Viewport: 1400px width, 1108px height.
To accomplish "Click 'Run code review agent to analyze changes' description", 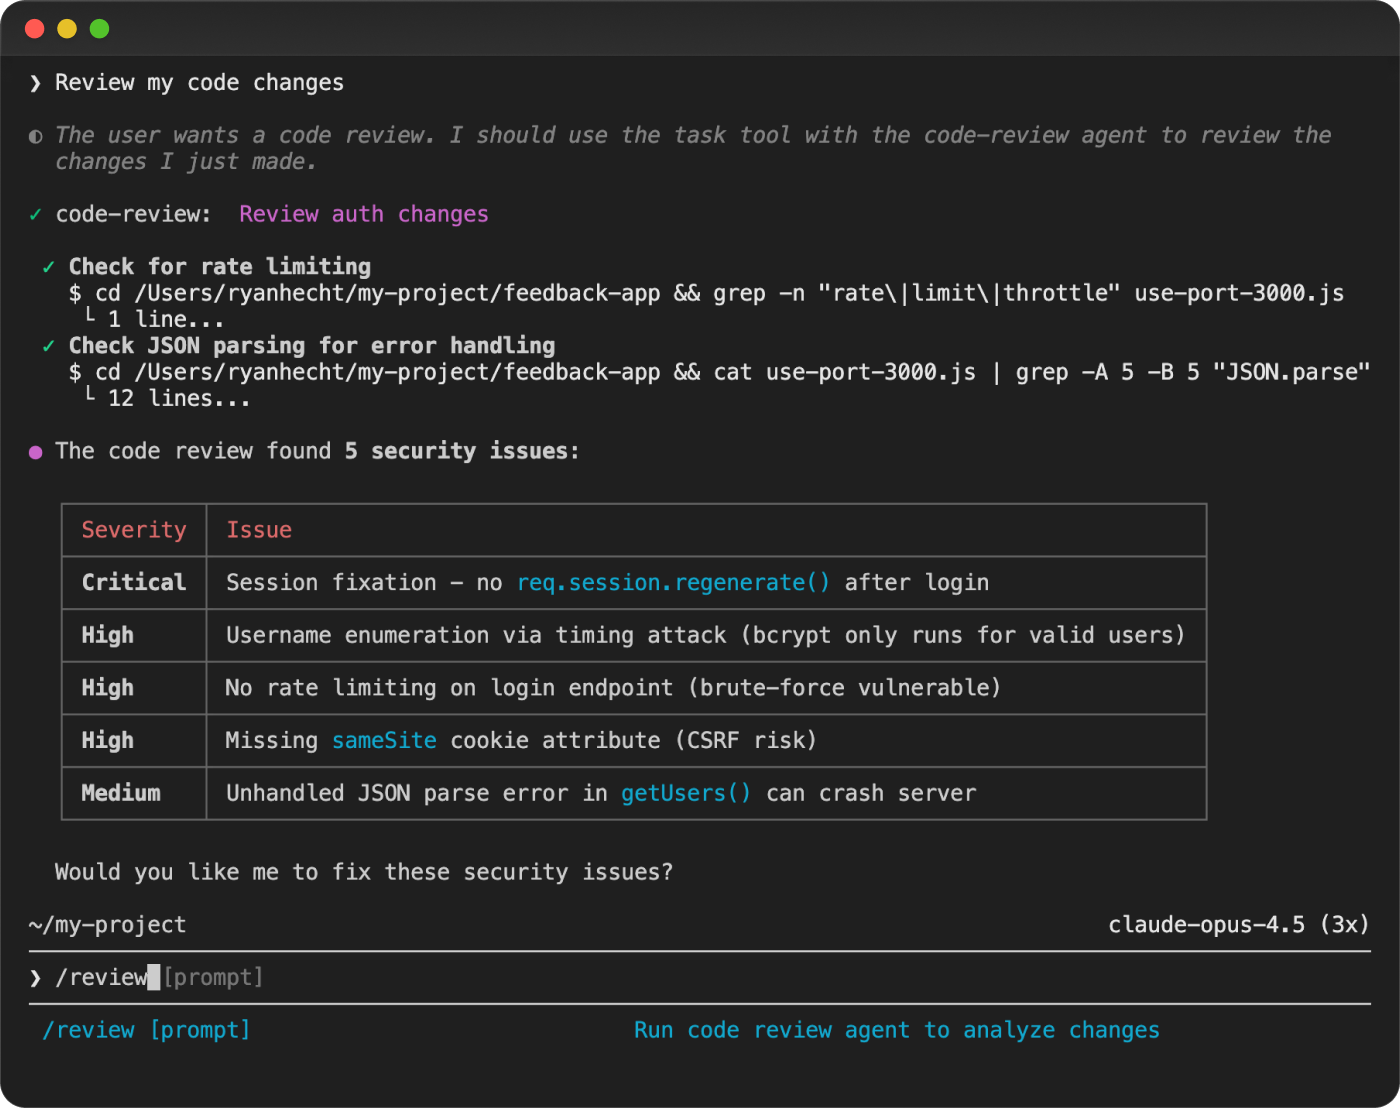I will point(896,1030).
